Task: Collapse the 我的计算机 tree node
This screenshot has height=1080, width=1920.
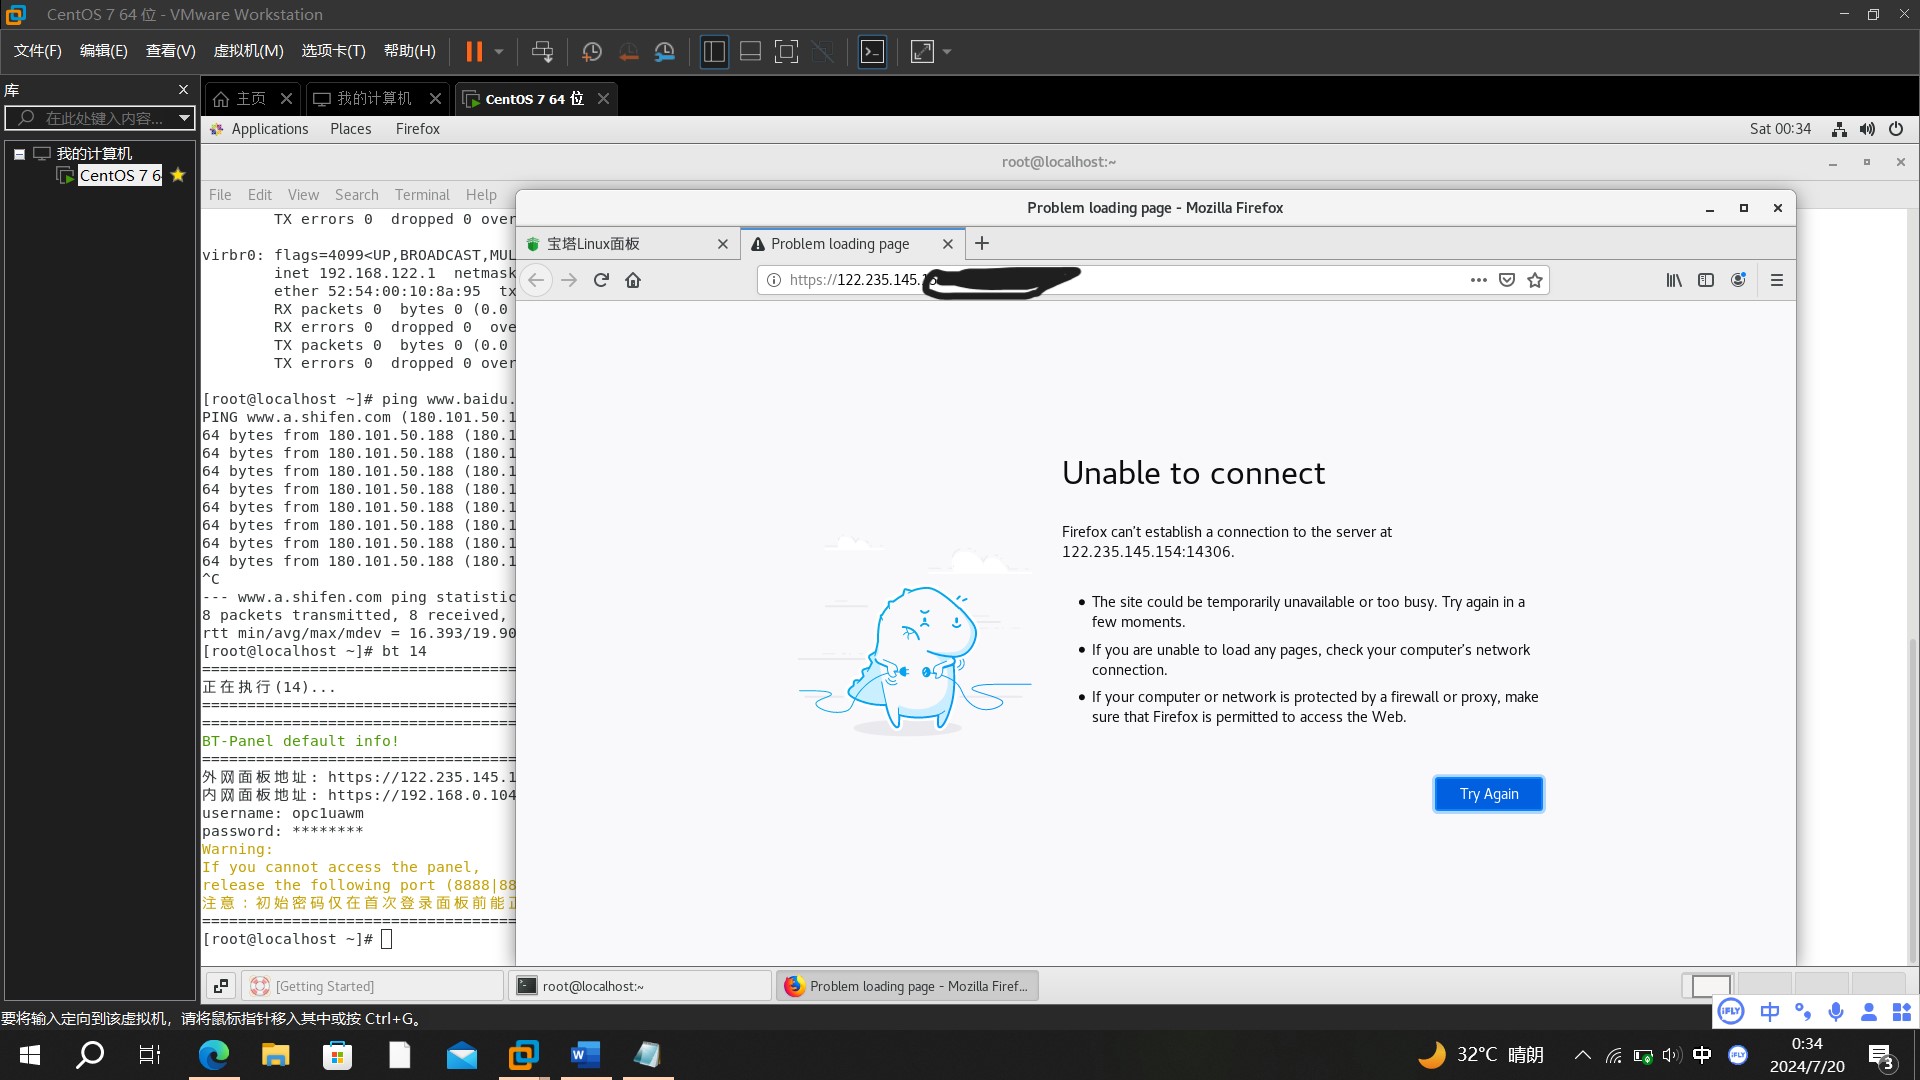Action: [x=19, y=154]
